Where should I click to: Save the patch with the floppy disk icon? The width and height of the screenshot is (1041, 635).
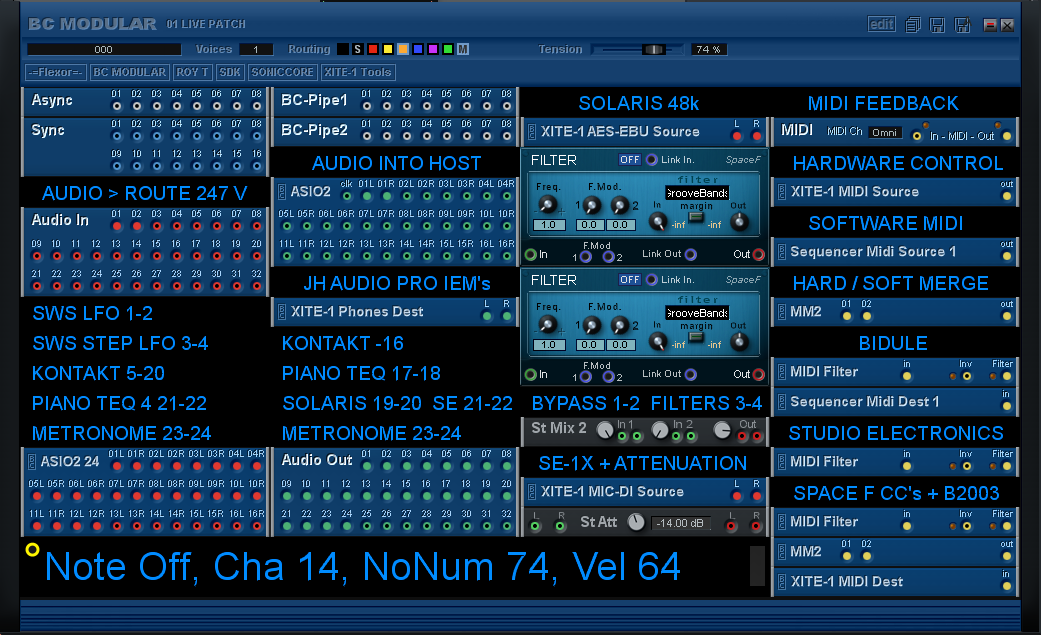click(x=937, y=25)
